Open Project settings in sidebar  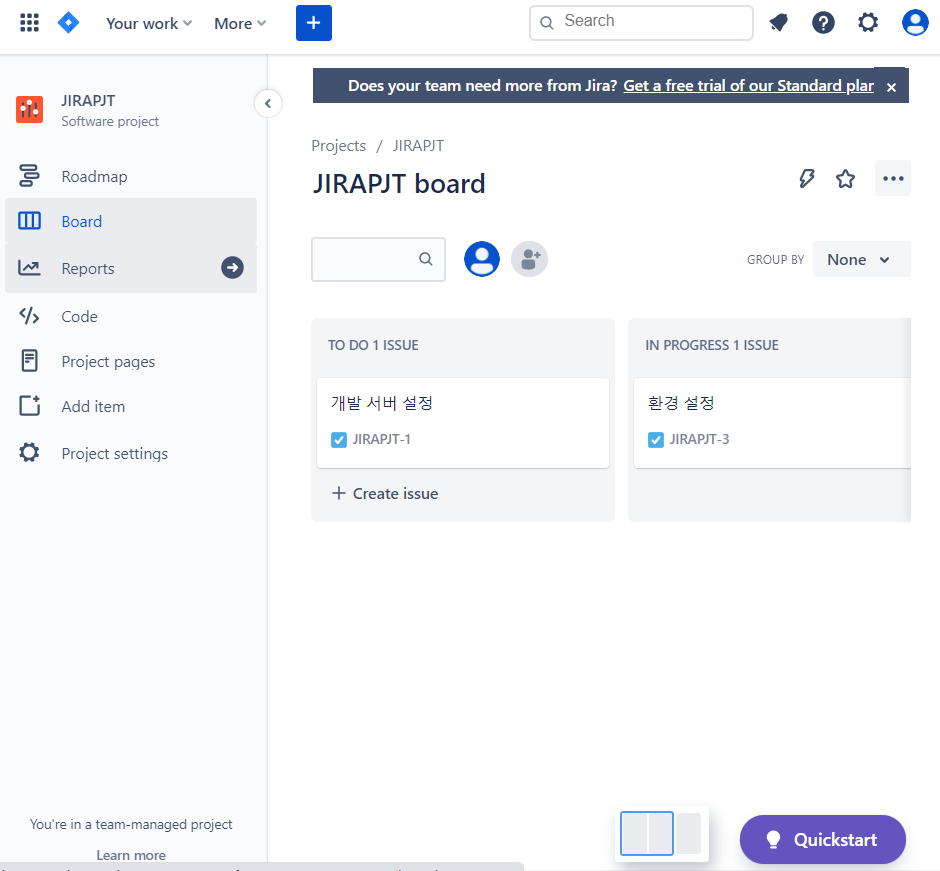coord(131,453)
